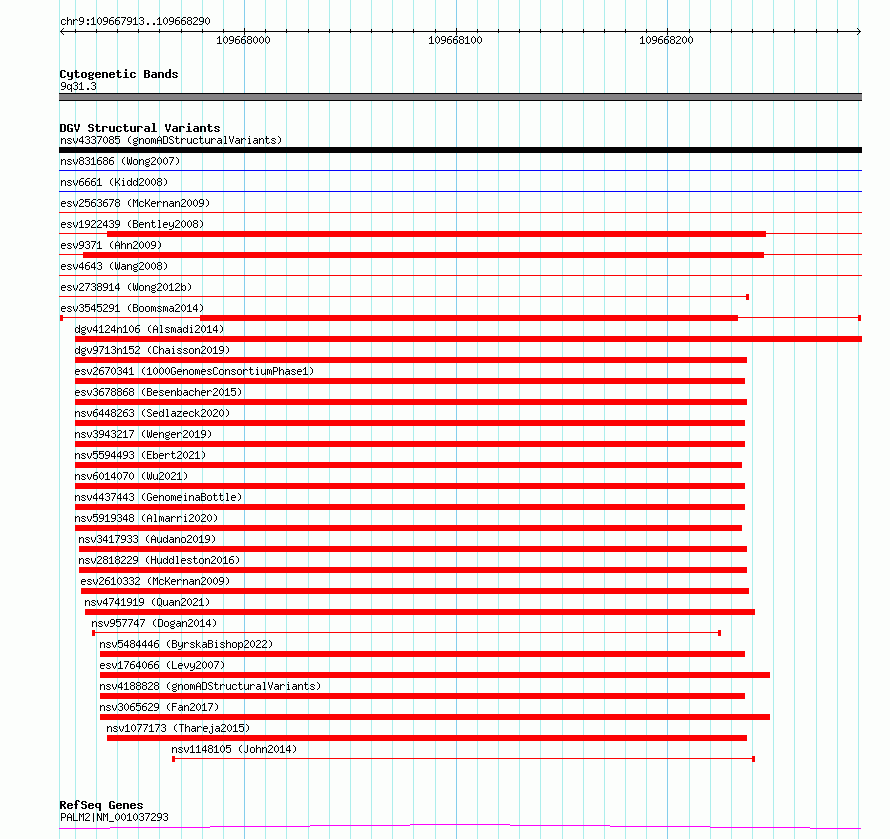Open variant nsv831686 (Wong2007)
This screenshot has width=890, height=839.
coord(120,161)
